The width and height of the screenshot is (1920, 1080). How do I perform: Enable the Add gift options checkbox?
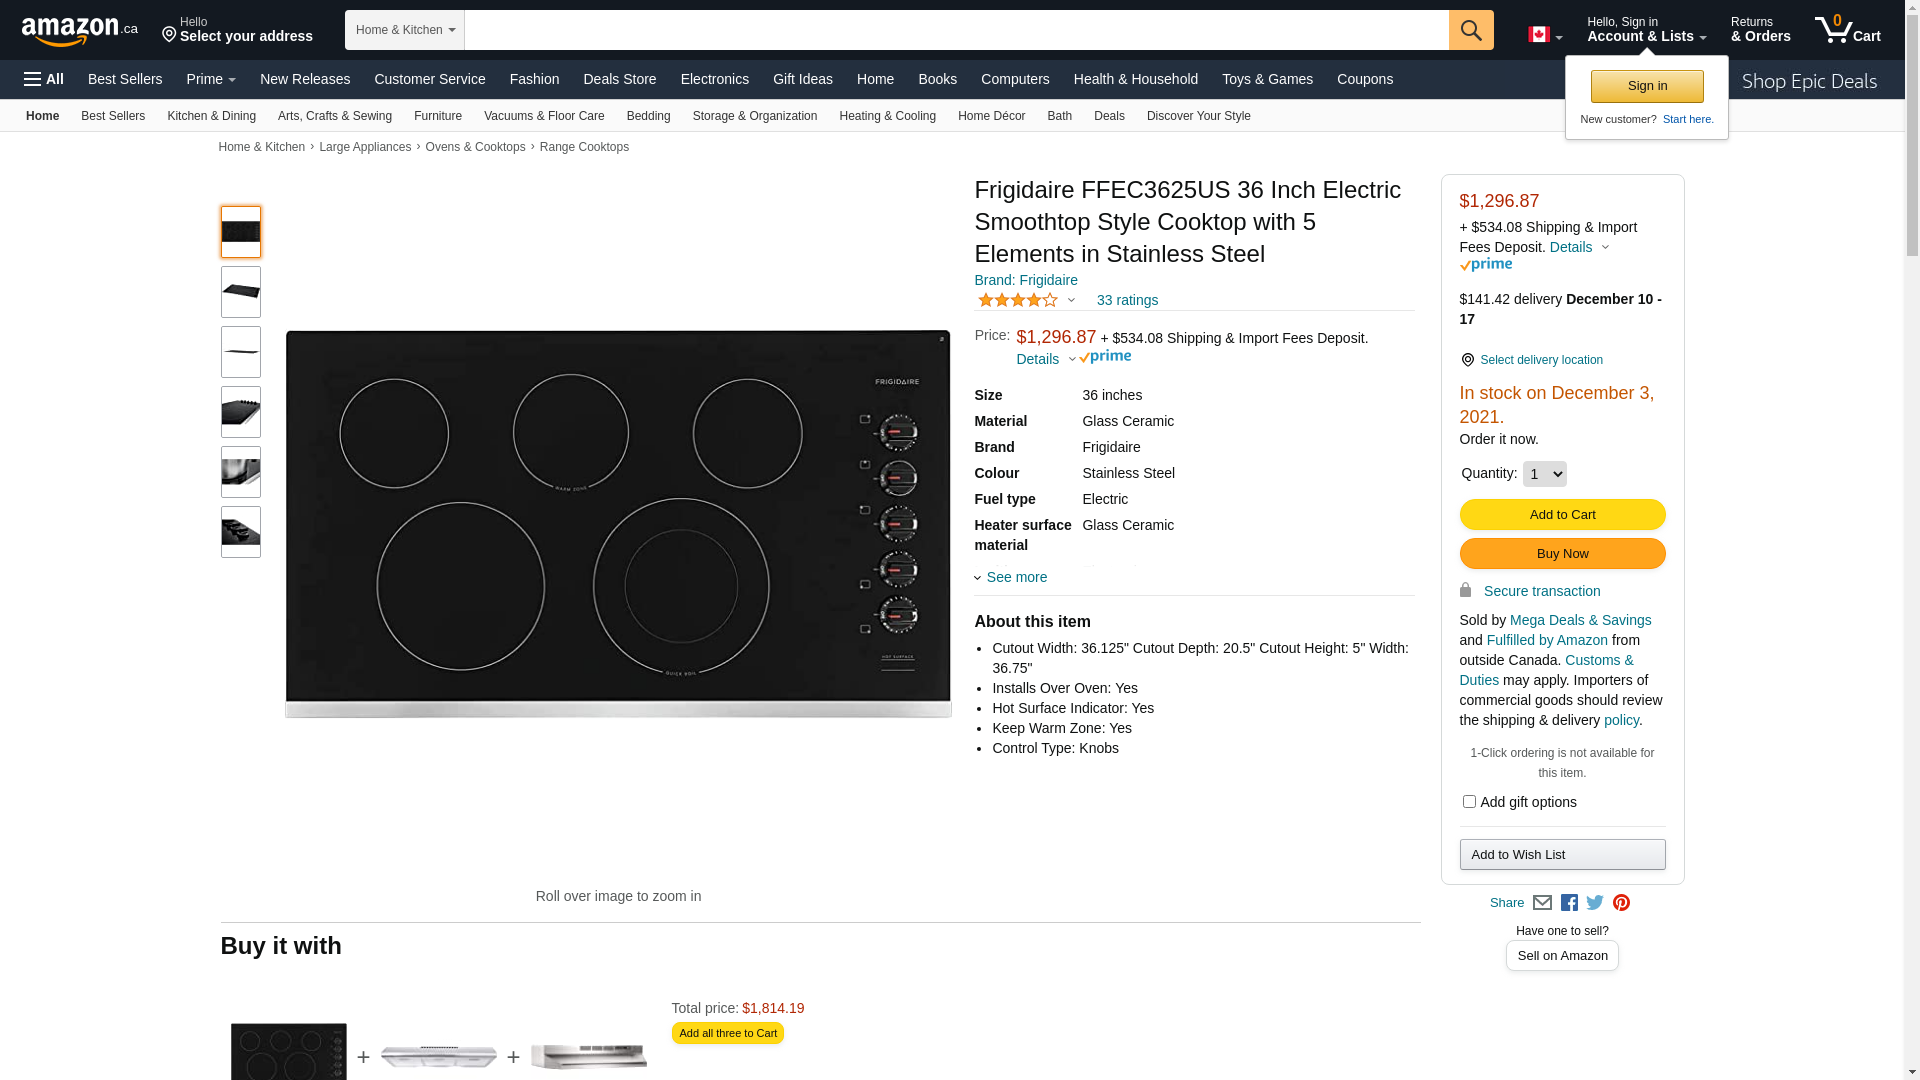point(1469,802)
